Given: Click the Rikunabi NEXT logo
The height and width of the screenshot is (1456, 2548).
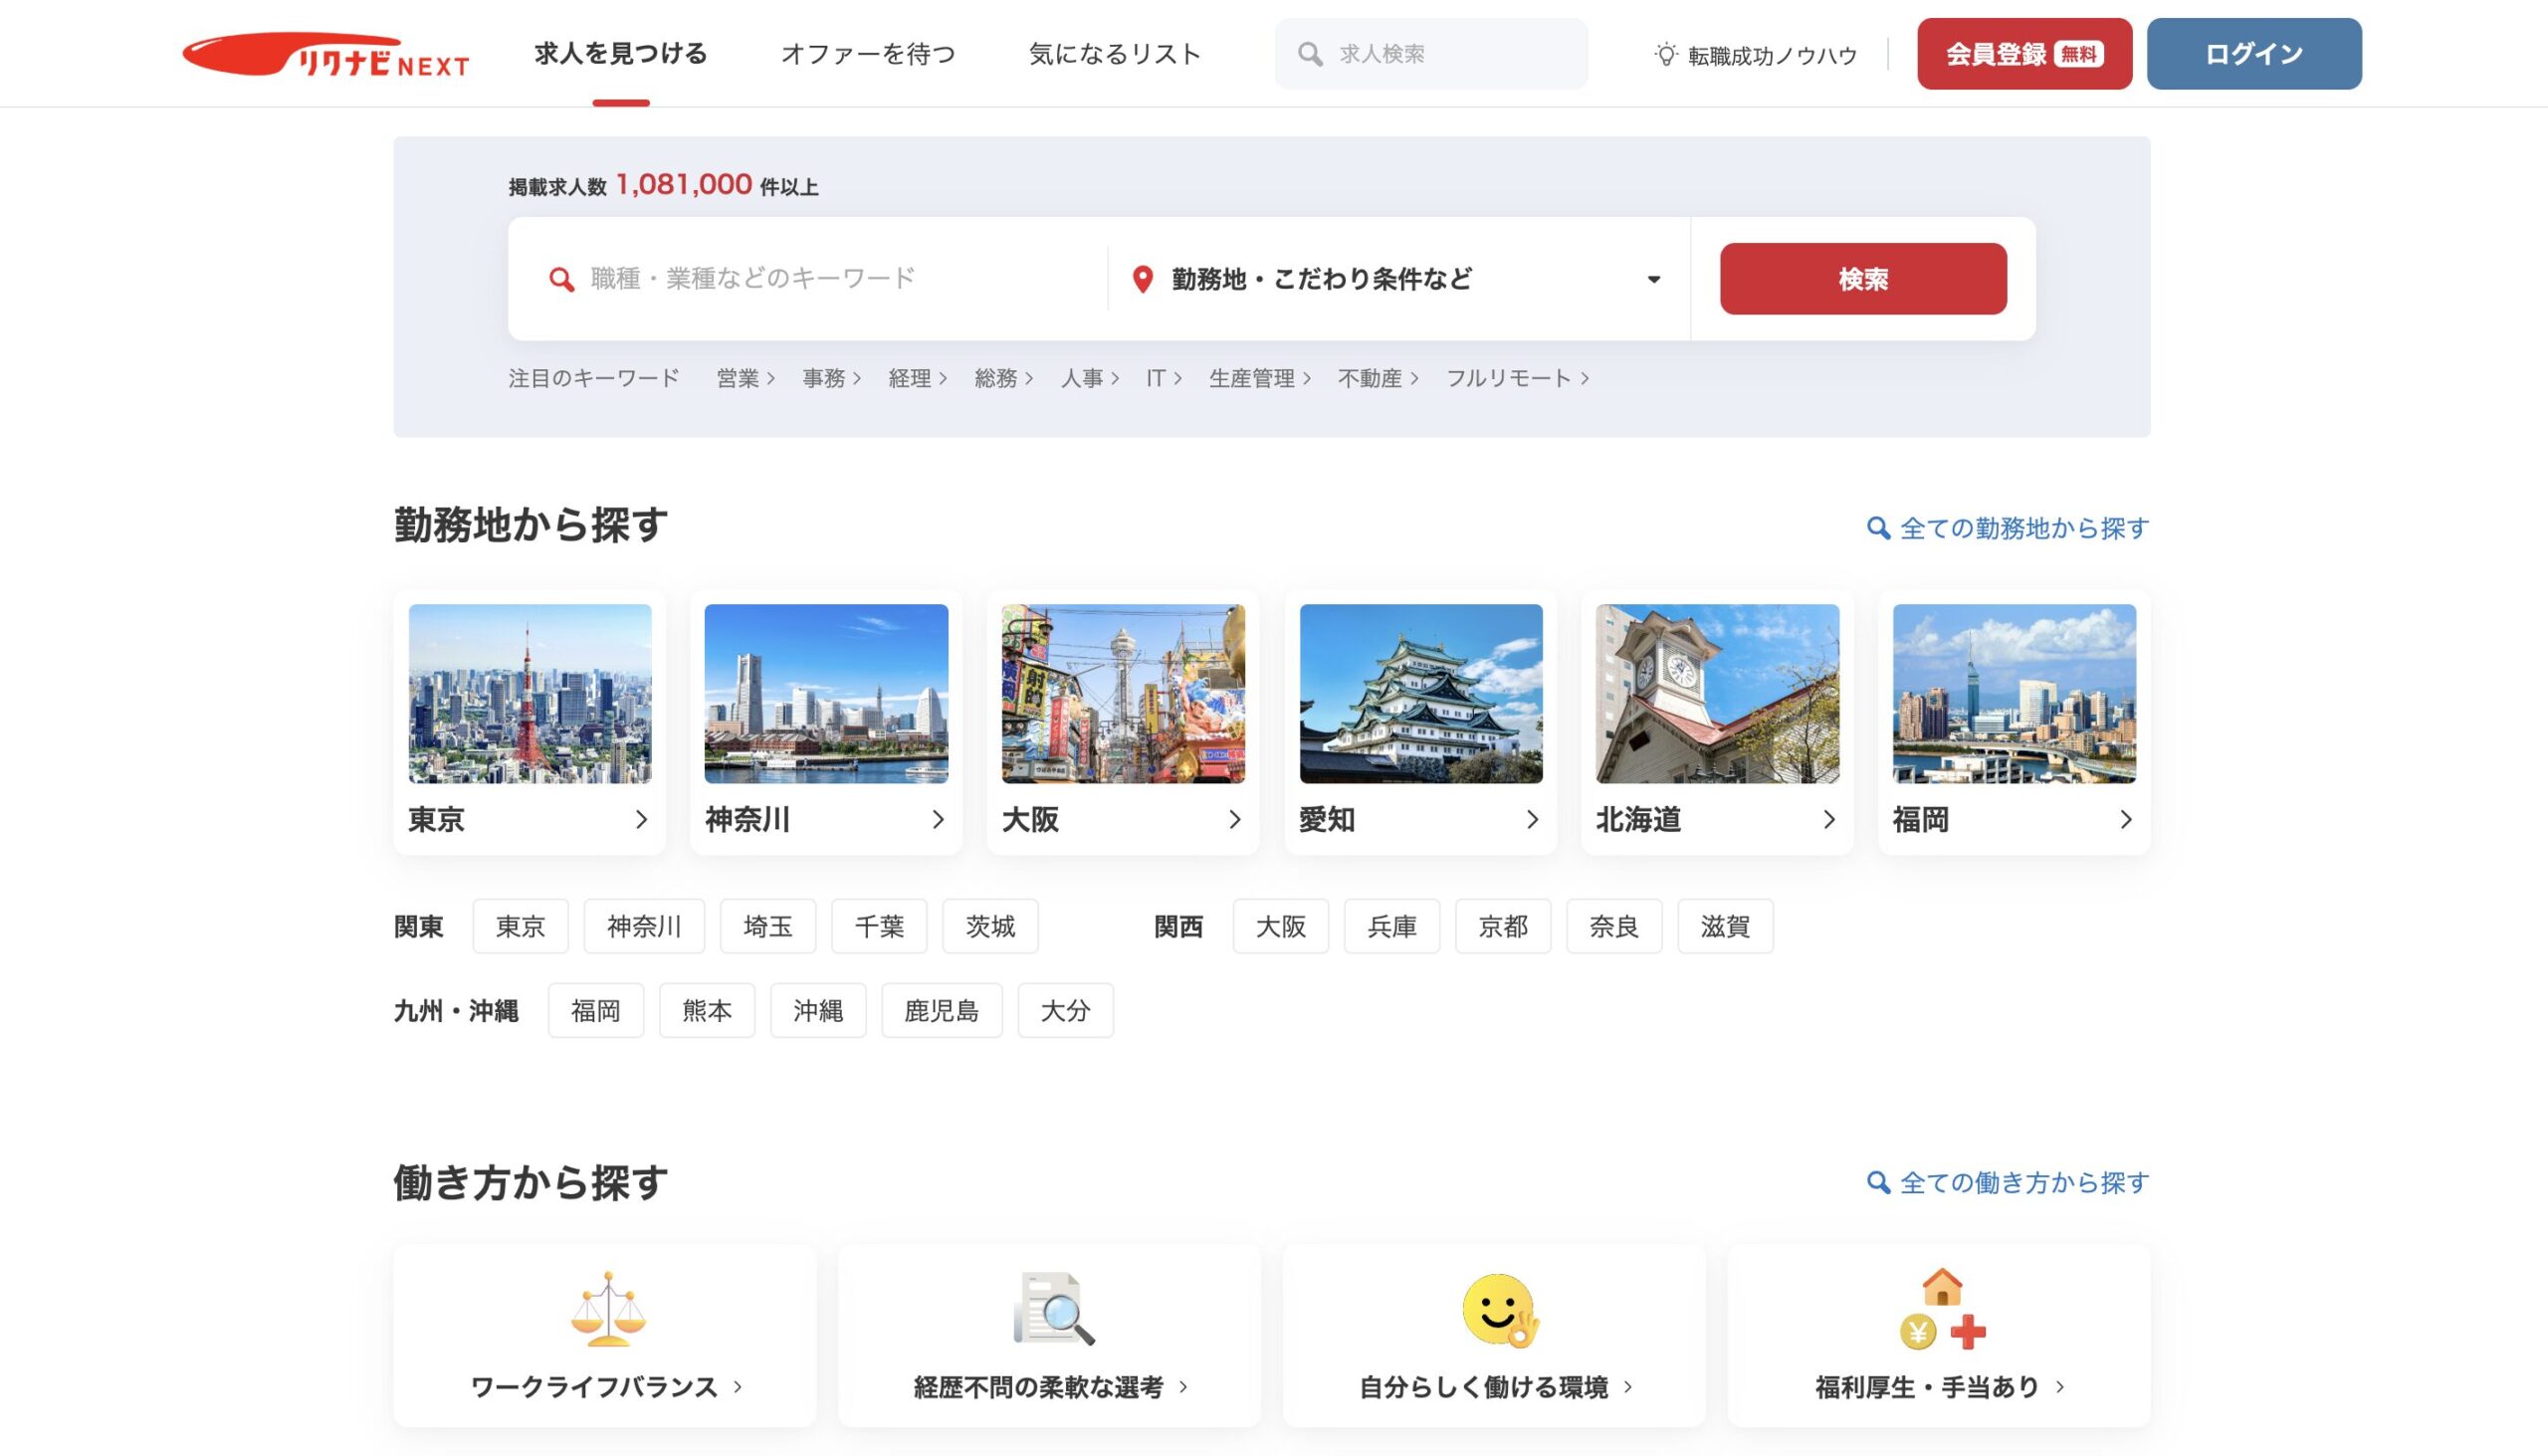Looking at the screenshot, I should point(326,54).
